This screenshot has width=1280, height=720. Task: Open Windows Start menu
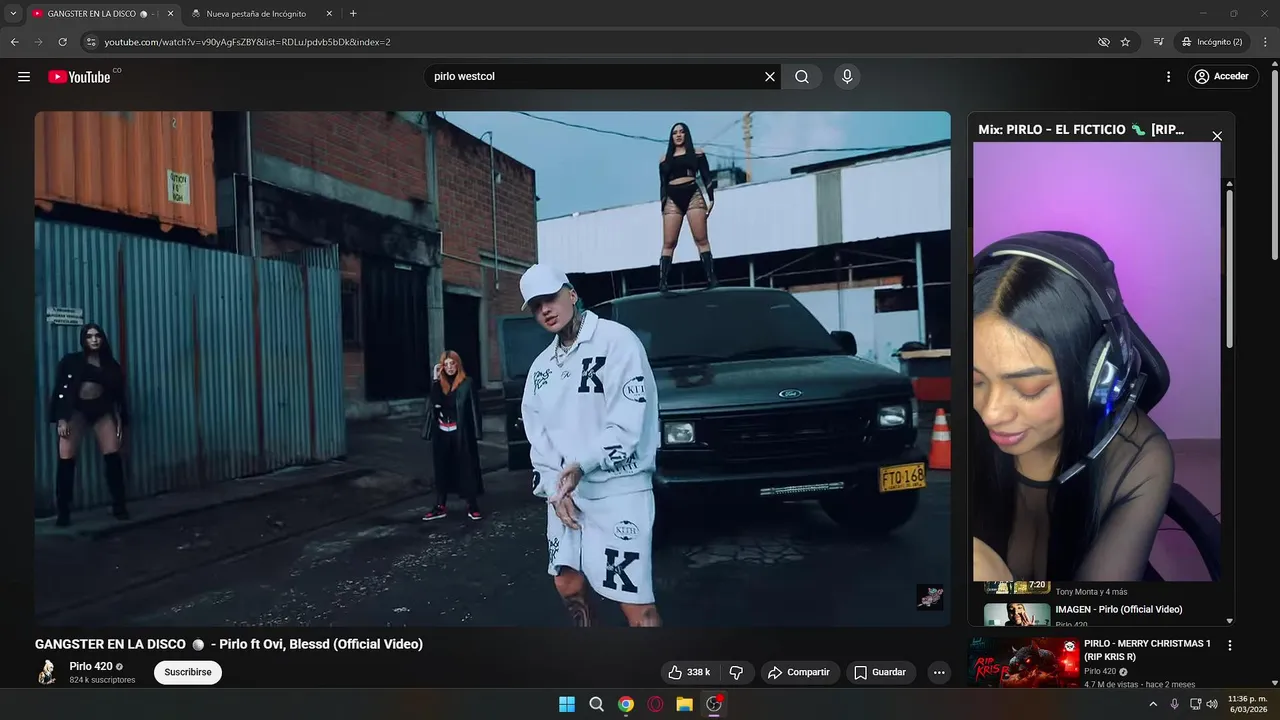(x=567, y=704)
